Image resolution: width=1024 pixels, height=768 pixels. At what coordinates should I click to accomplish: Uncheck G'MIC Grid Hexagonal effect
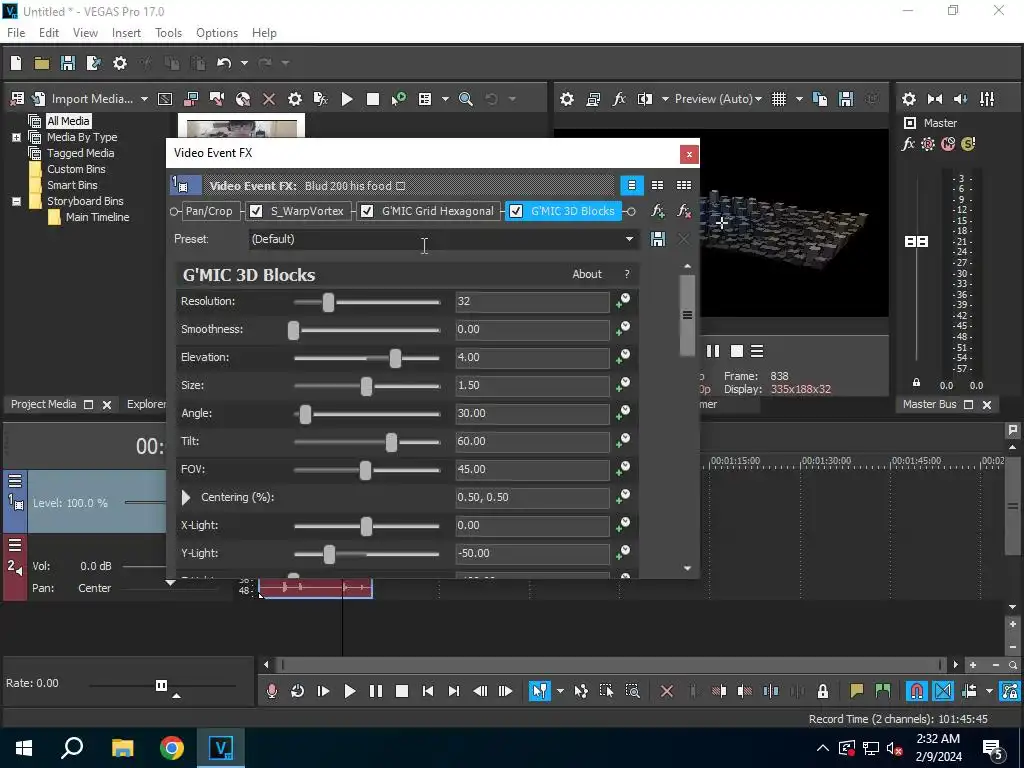point(367,211)
